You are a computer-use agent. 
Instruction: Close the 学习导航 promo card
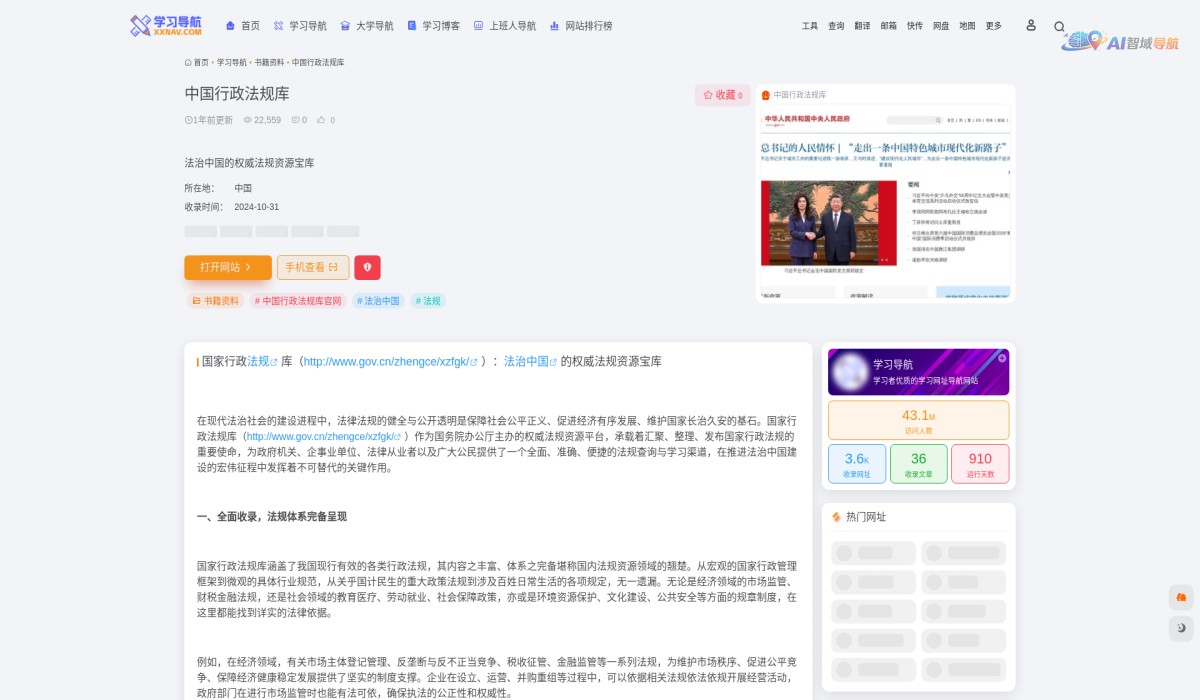point(1000,357)
